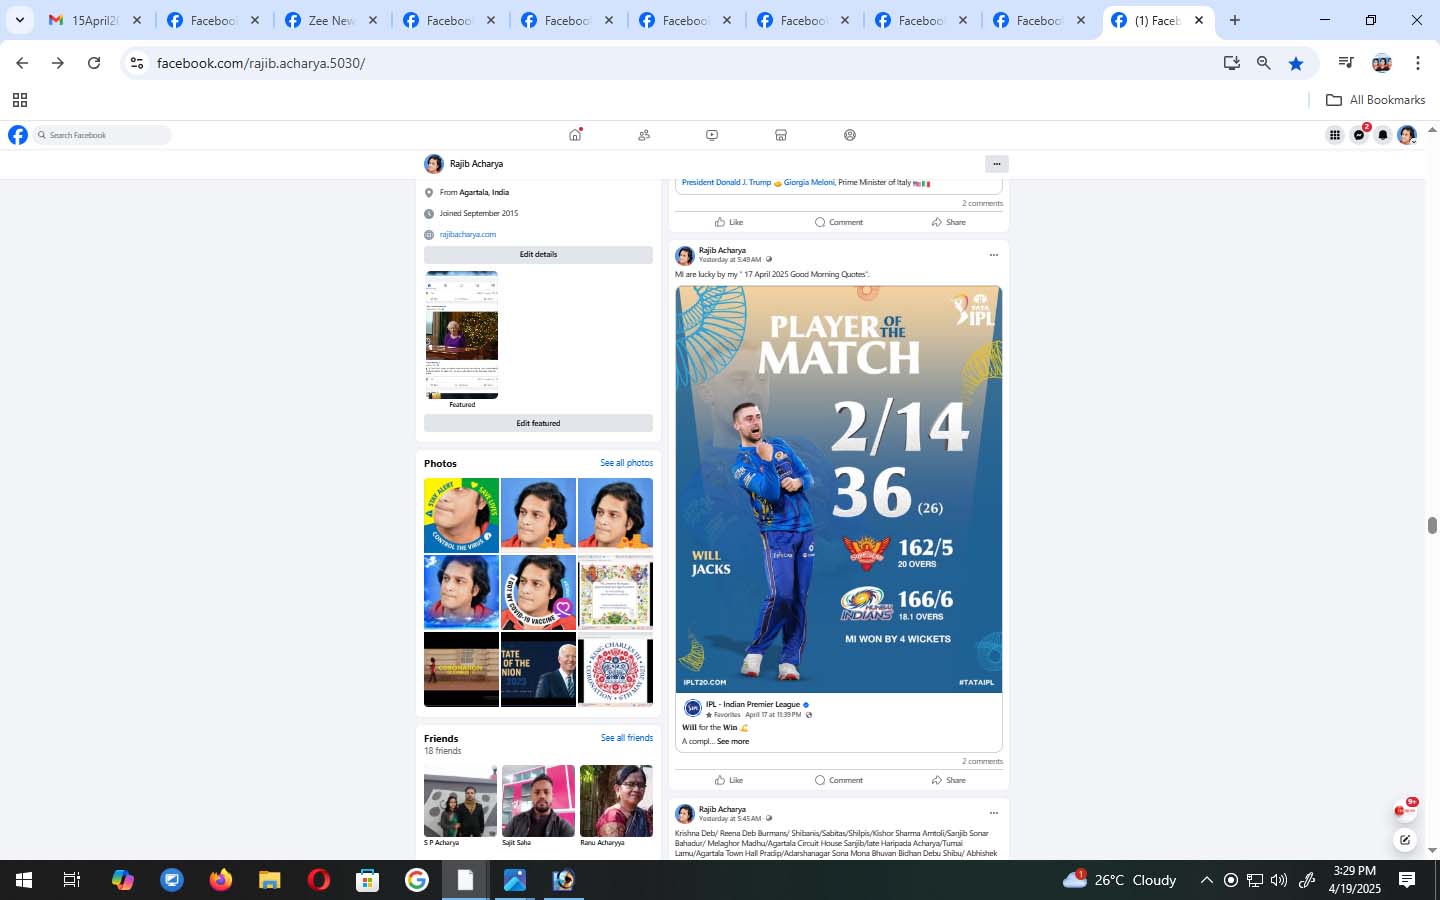1440x900 pixels.
Task: Open File Explorer from the taskbar
Action: point(270,880)
